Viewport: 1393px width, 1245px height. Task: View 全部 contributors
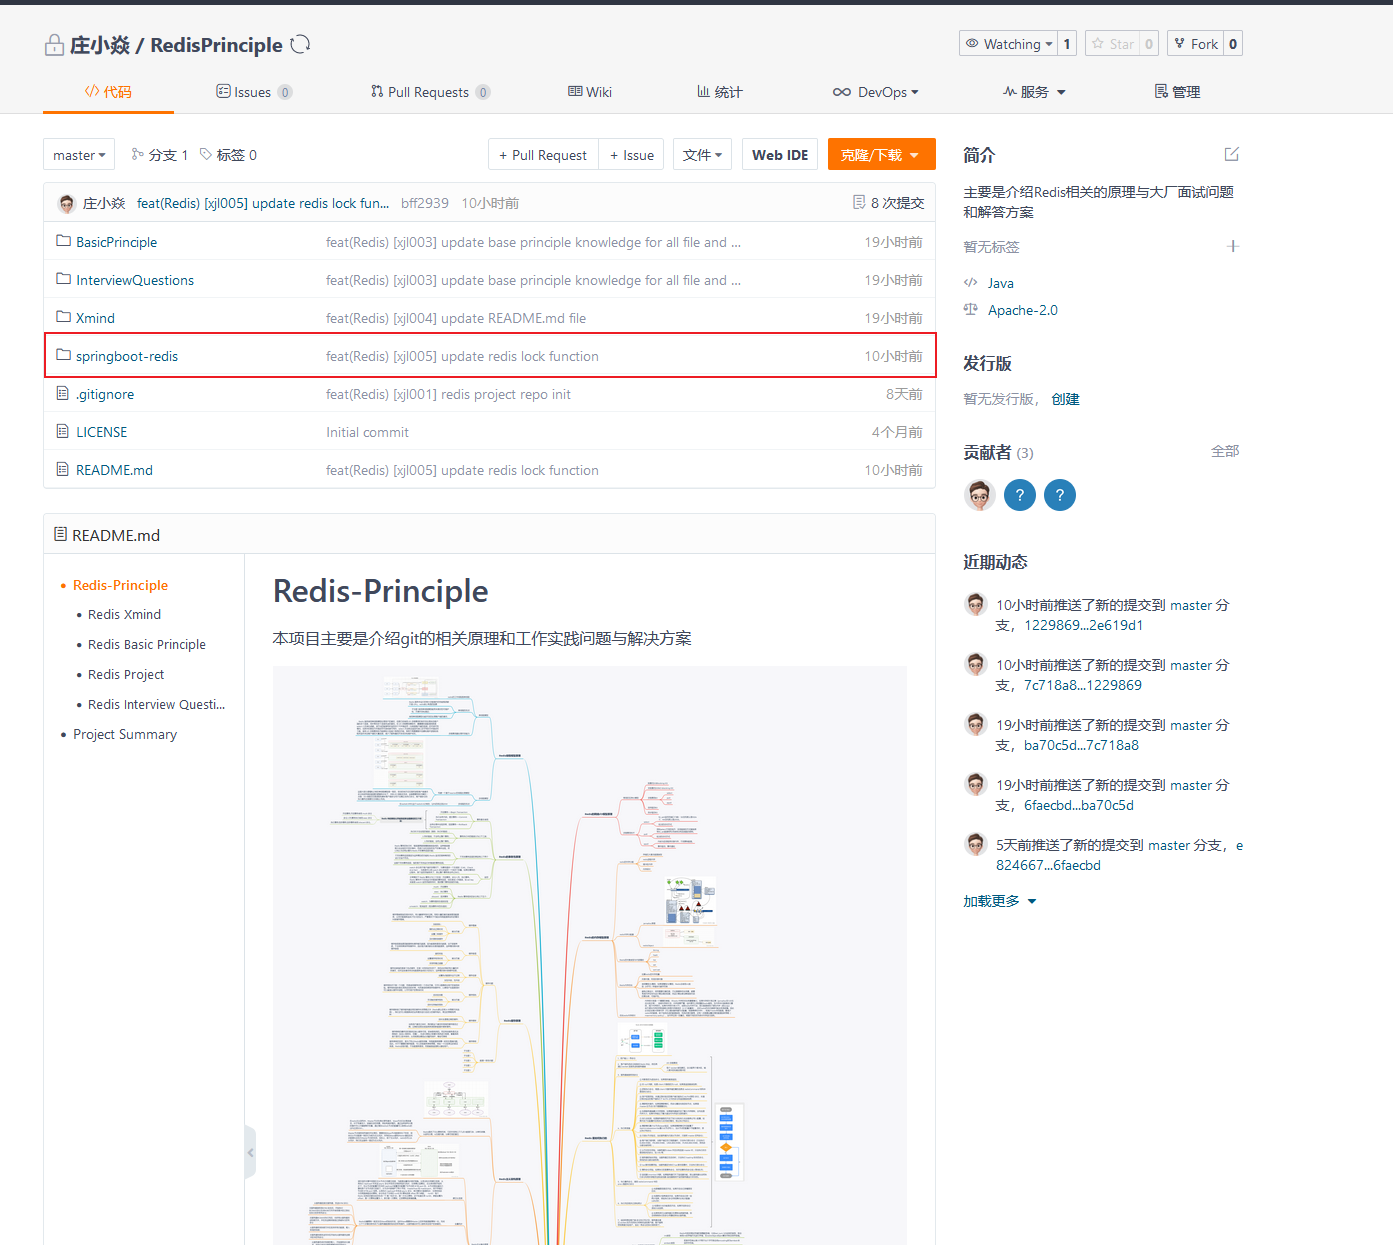click(x=1225, y=451)
